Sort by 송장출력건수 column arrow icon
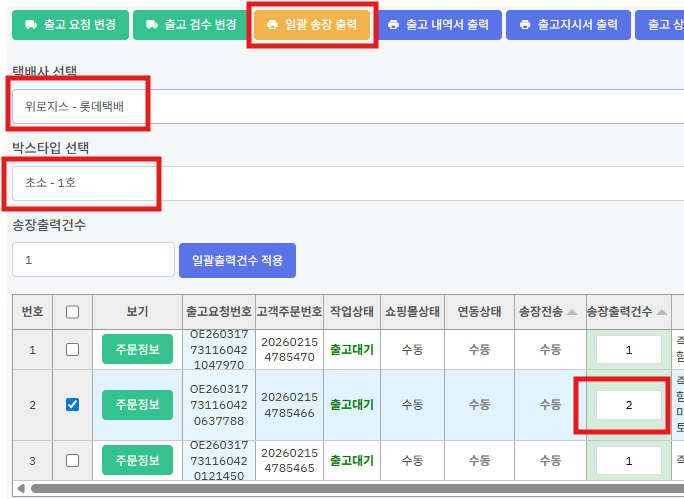Image resolution: width=684 pixels, height=499 pixels. [662, 312]
